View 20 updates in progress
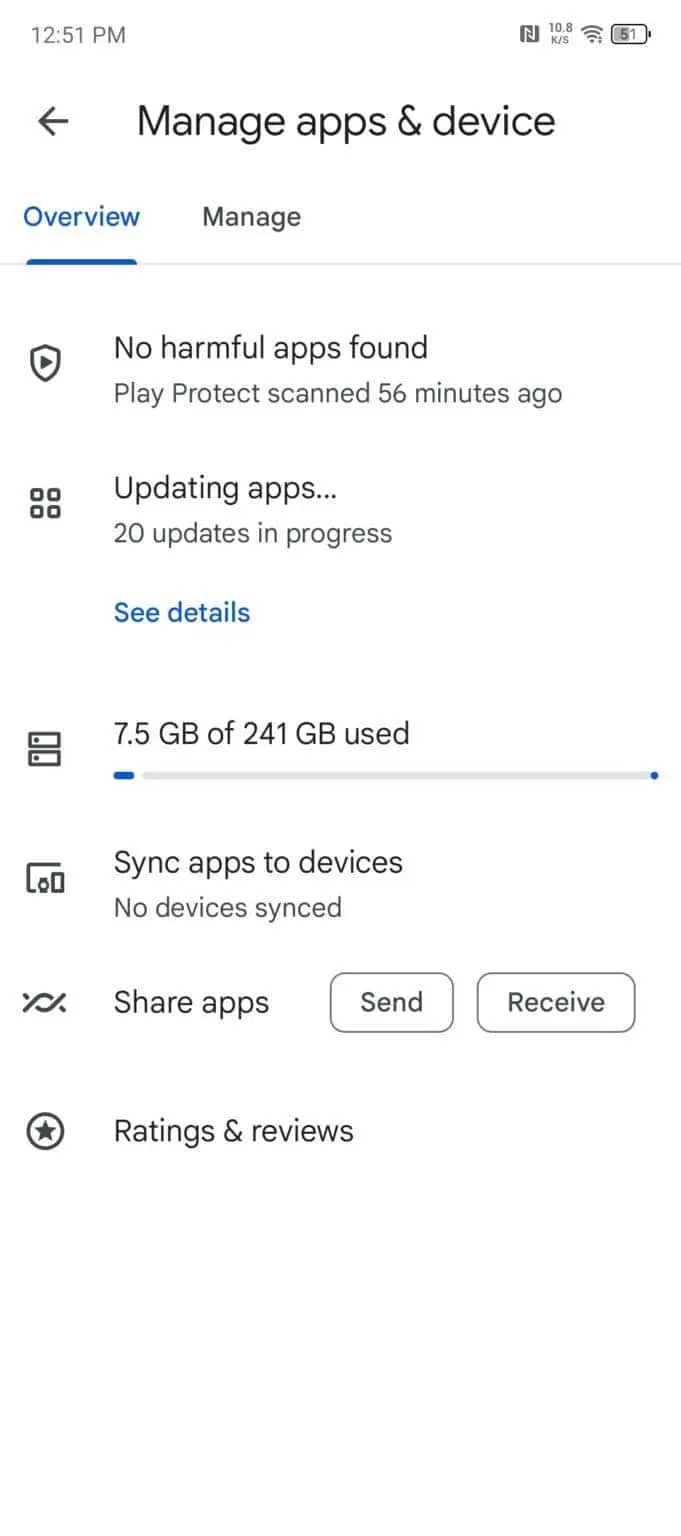The height and width of the screenshot is (1536, 681). point(252,533)
